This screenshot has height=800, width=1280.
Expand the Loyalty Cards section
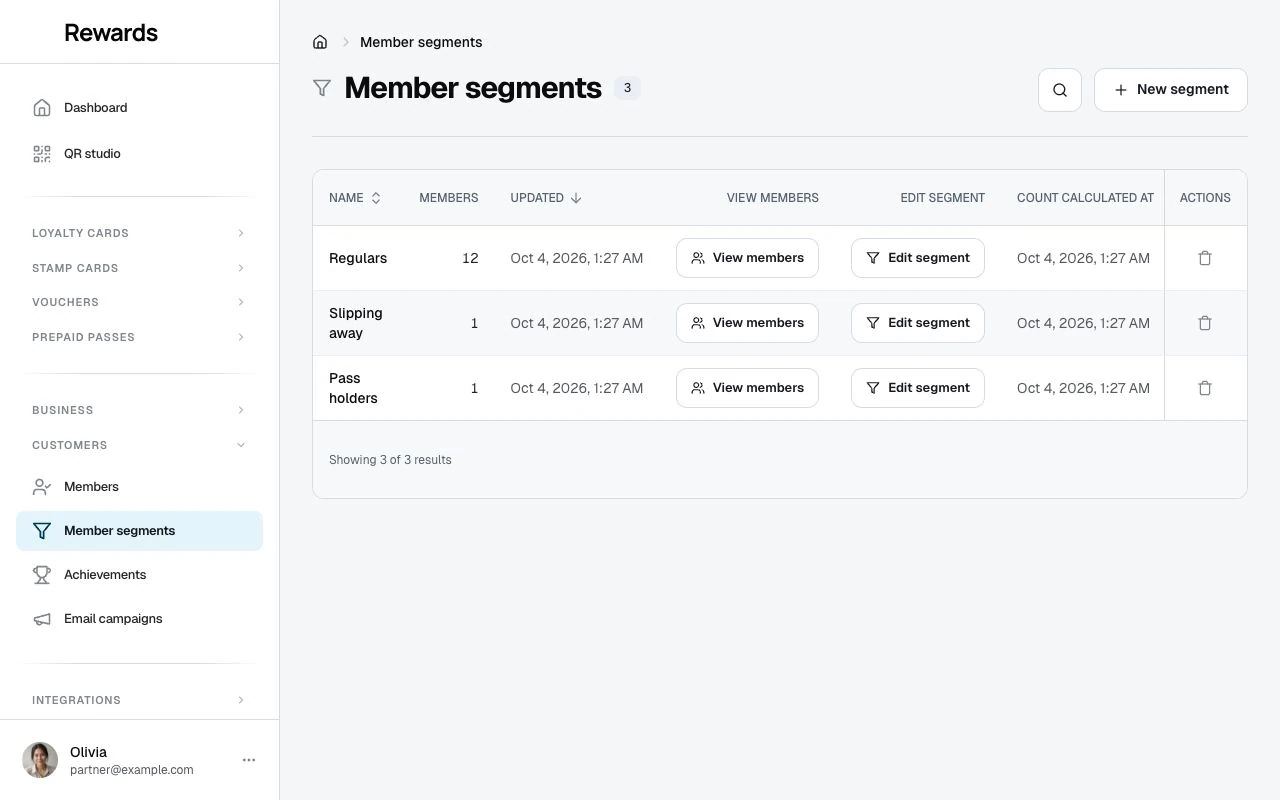pyautogui.click(x=139, y=233)
